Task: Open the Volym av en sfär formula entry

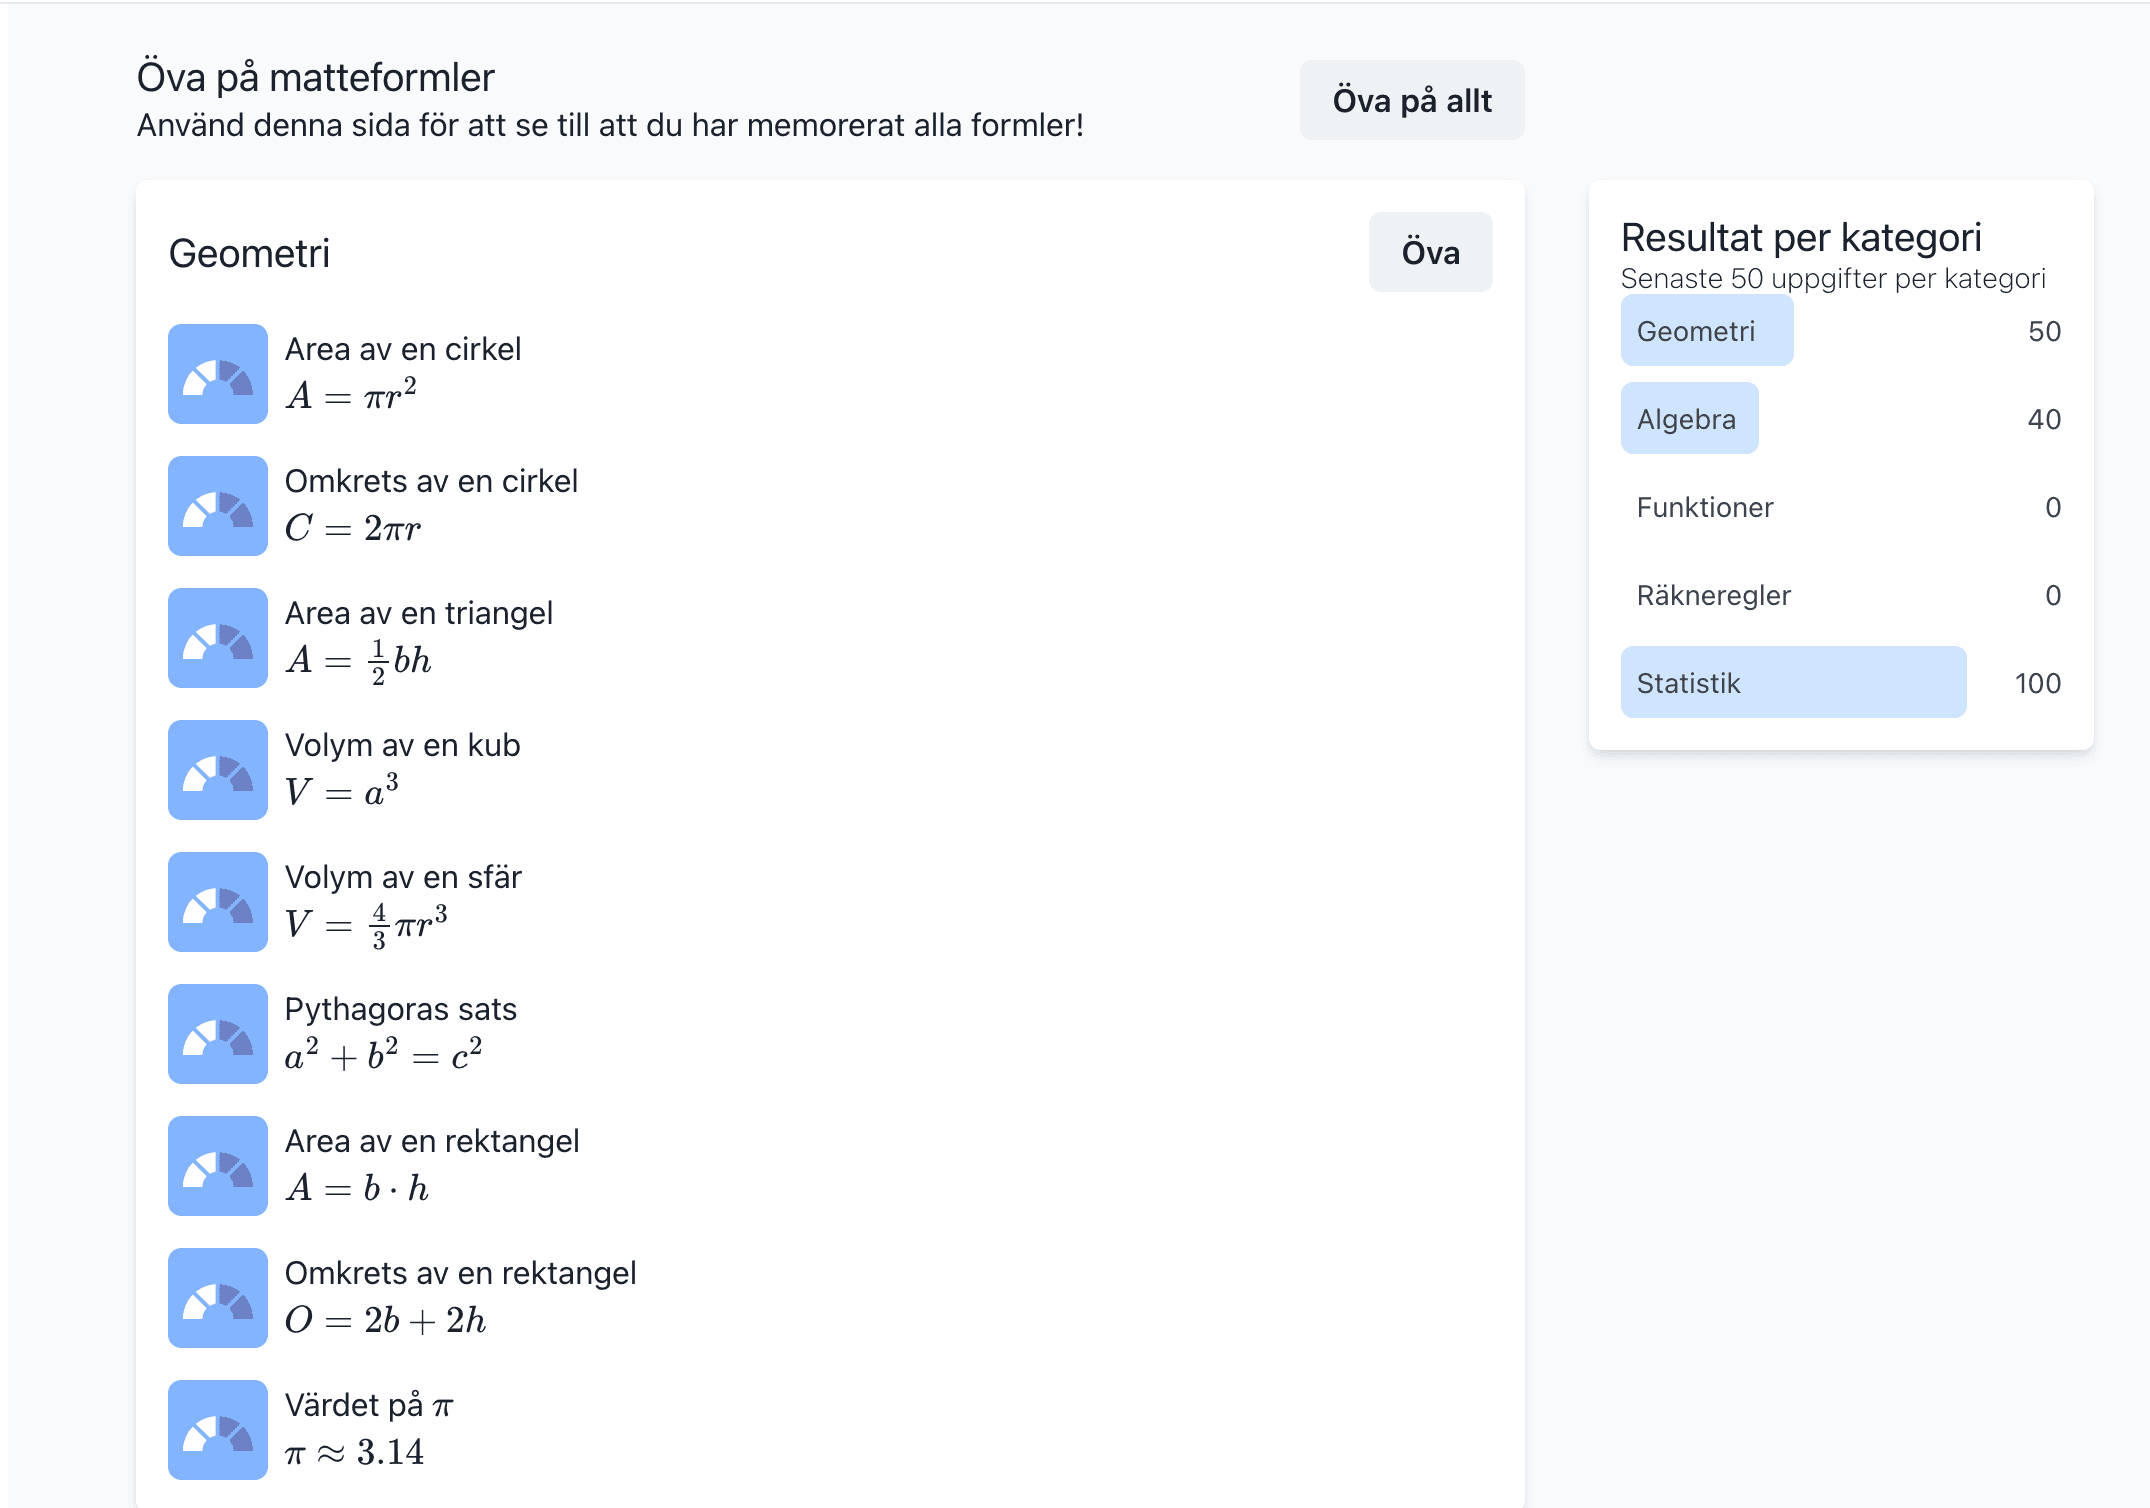Action: click(403, 877)
